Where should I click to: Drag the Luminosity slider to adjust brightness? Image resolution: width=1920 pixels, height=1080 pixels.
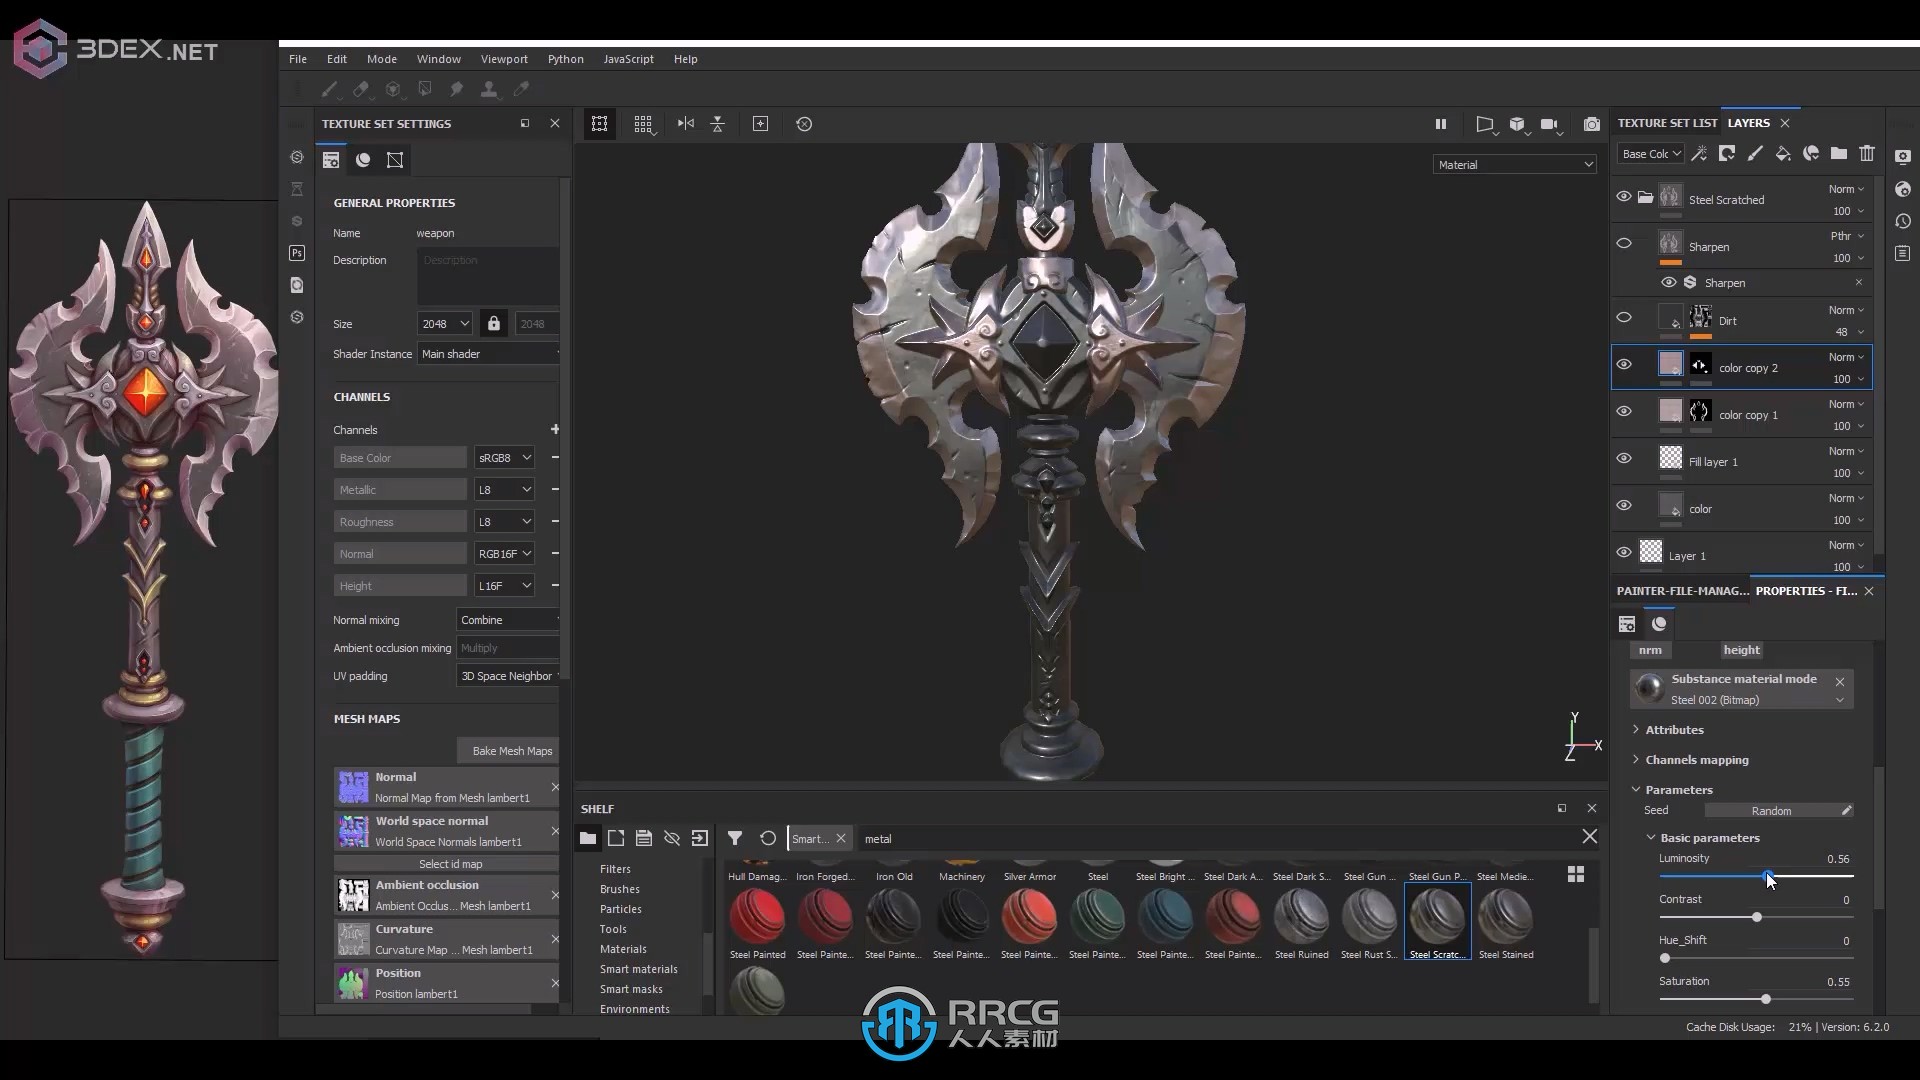tap(1764, 876)
